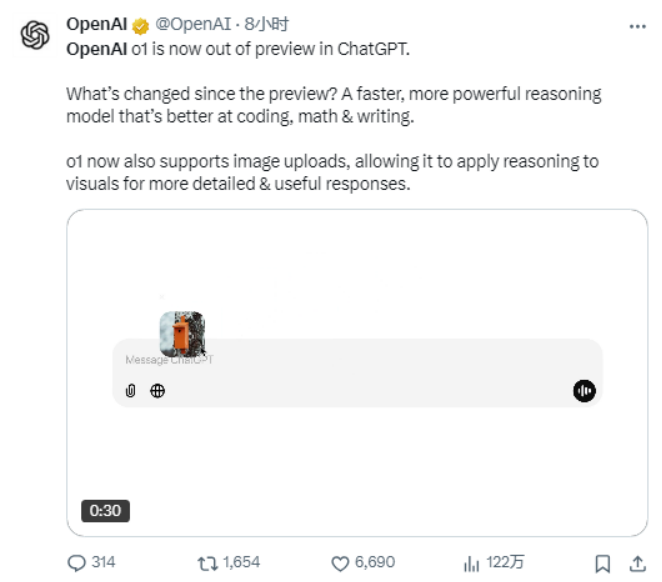Image resolution: width=662 pixels, height=582 pixels.
Task: Click the 0:30 video duration badge
Action: (x=105, y=510)
